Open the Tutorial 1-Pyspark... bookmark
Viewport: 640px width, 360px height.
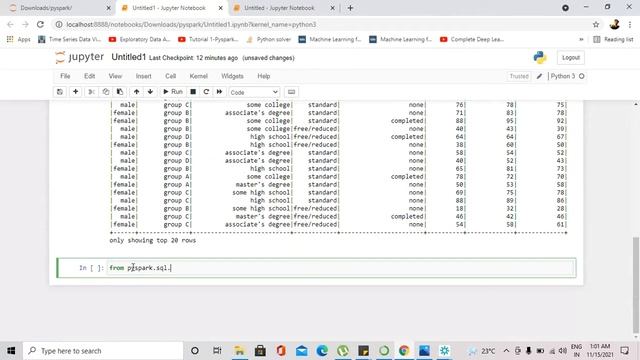pyautogui.click(x=208, y=39)
